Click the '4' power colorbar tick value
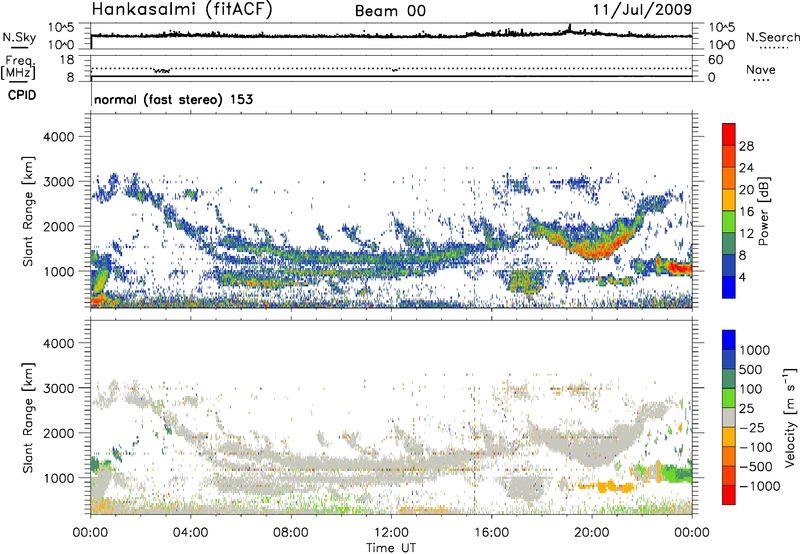The height and width of the screenshot is (554, 800). point(742,277)
